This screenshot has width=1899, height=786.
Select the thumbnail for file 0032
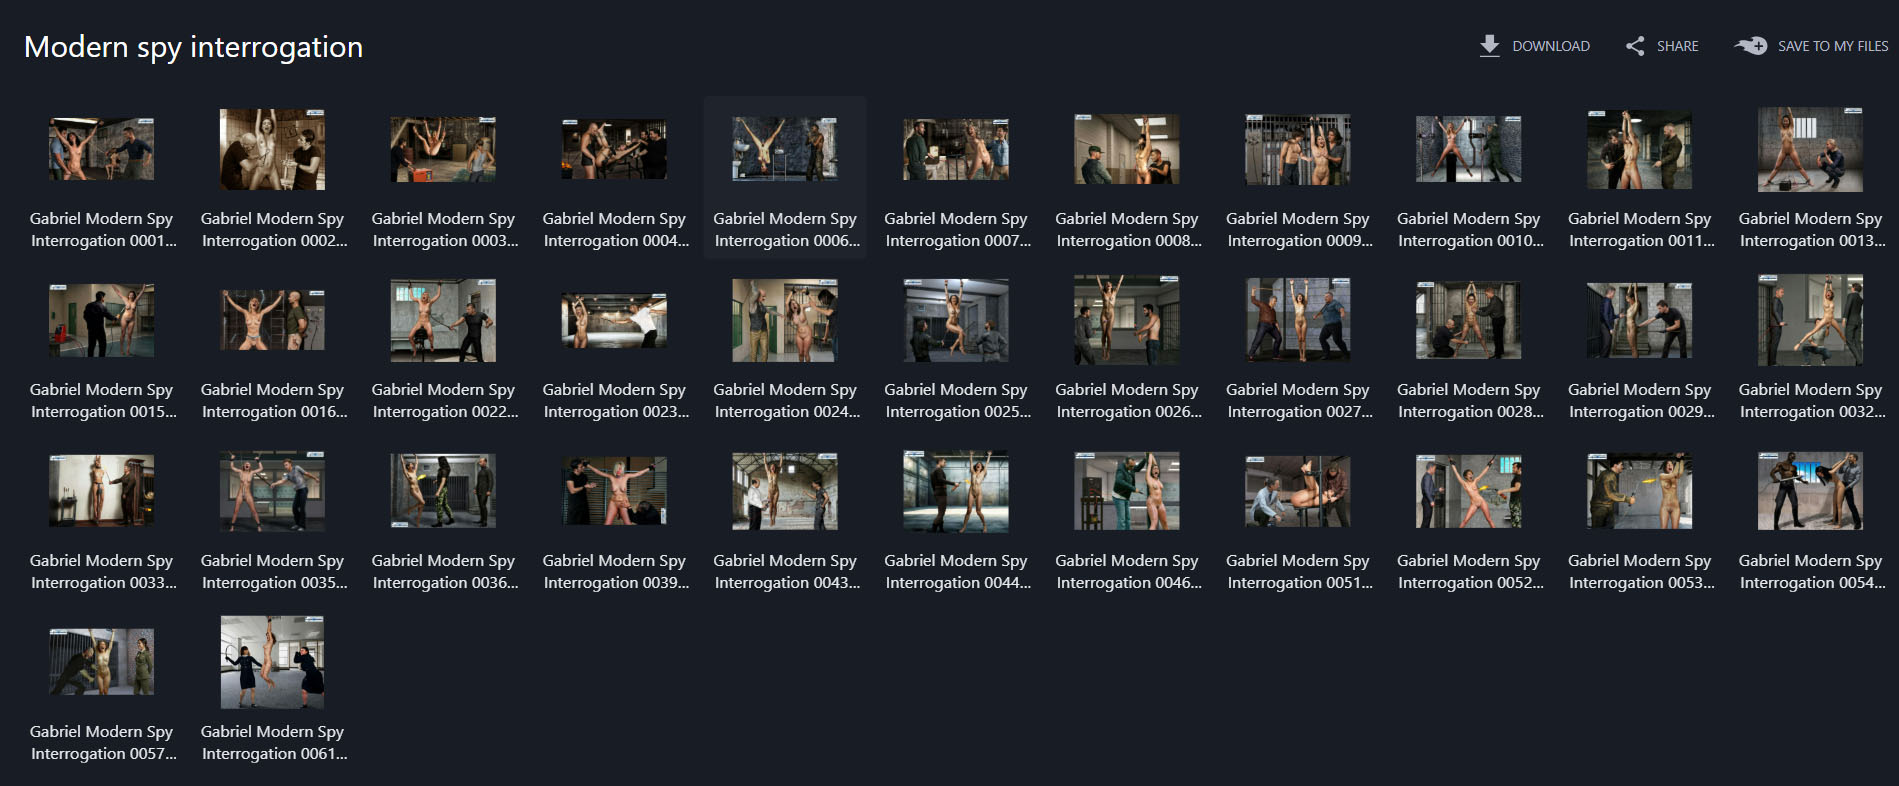tap(1810, 320)
